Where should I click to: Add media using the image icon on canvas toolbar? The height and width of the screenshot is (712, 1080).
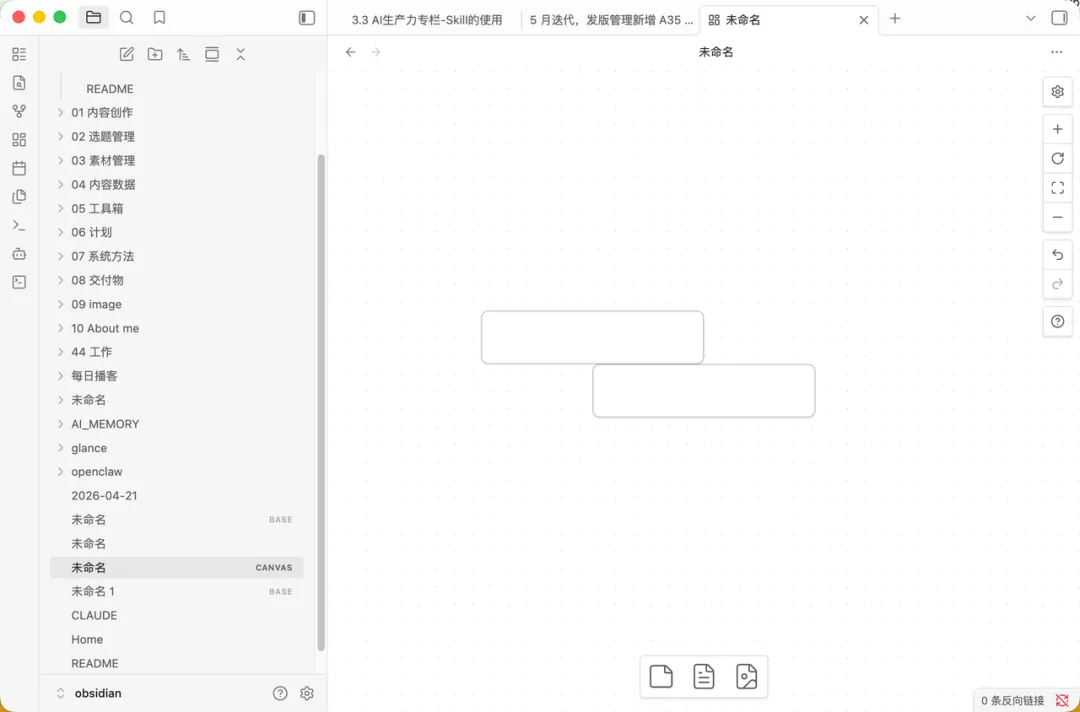[x=747, y=676]
